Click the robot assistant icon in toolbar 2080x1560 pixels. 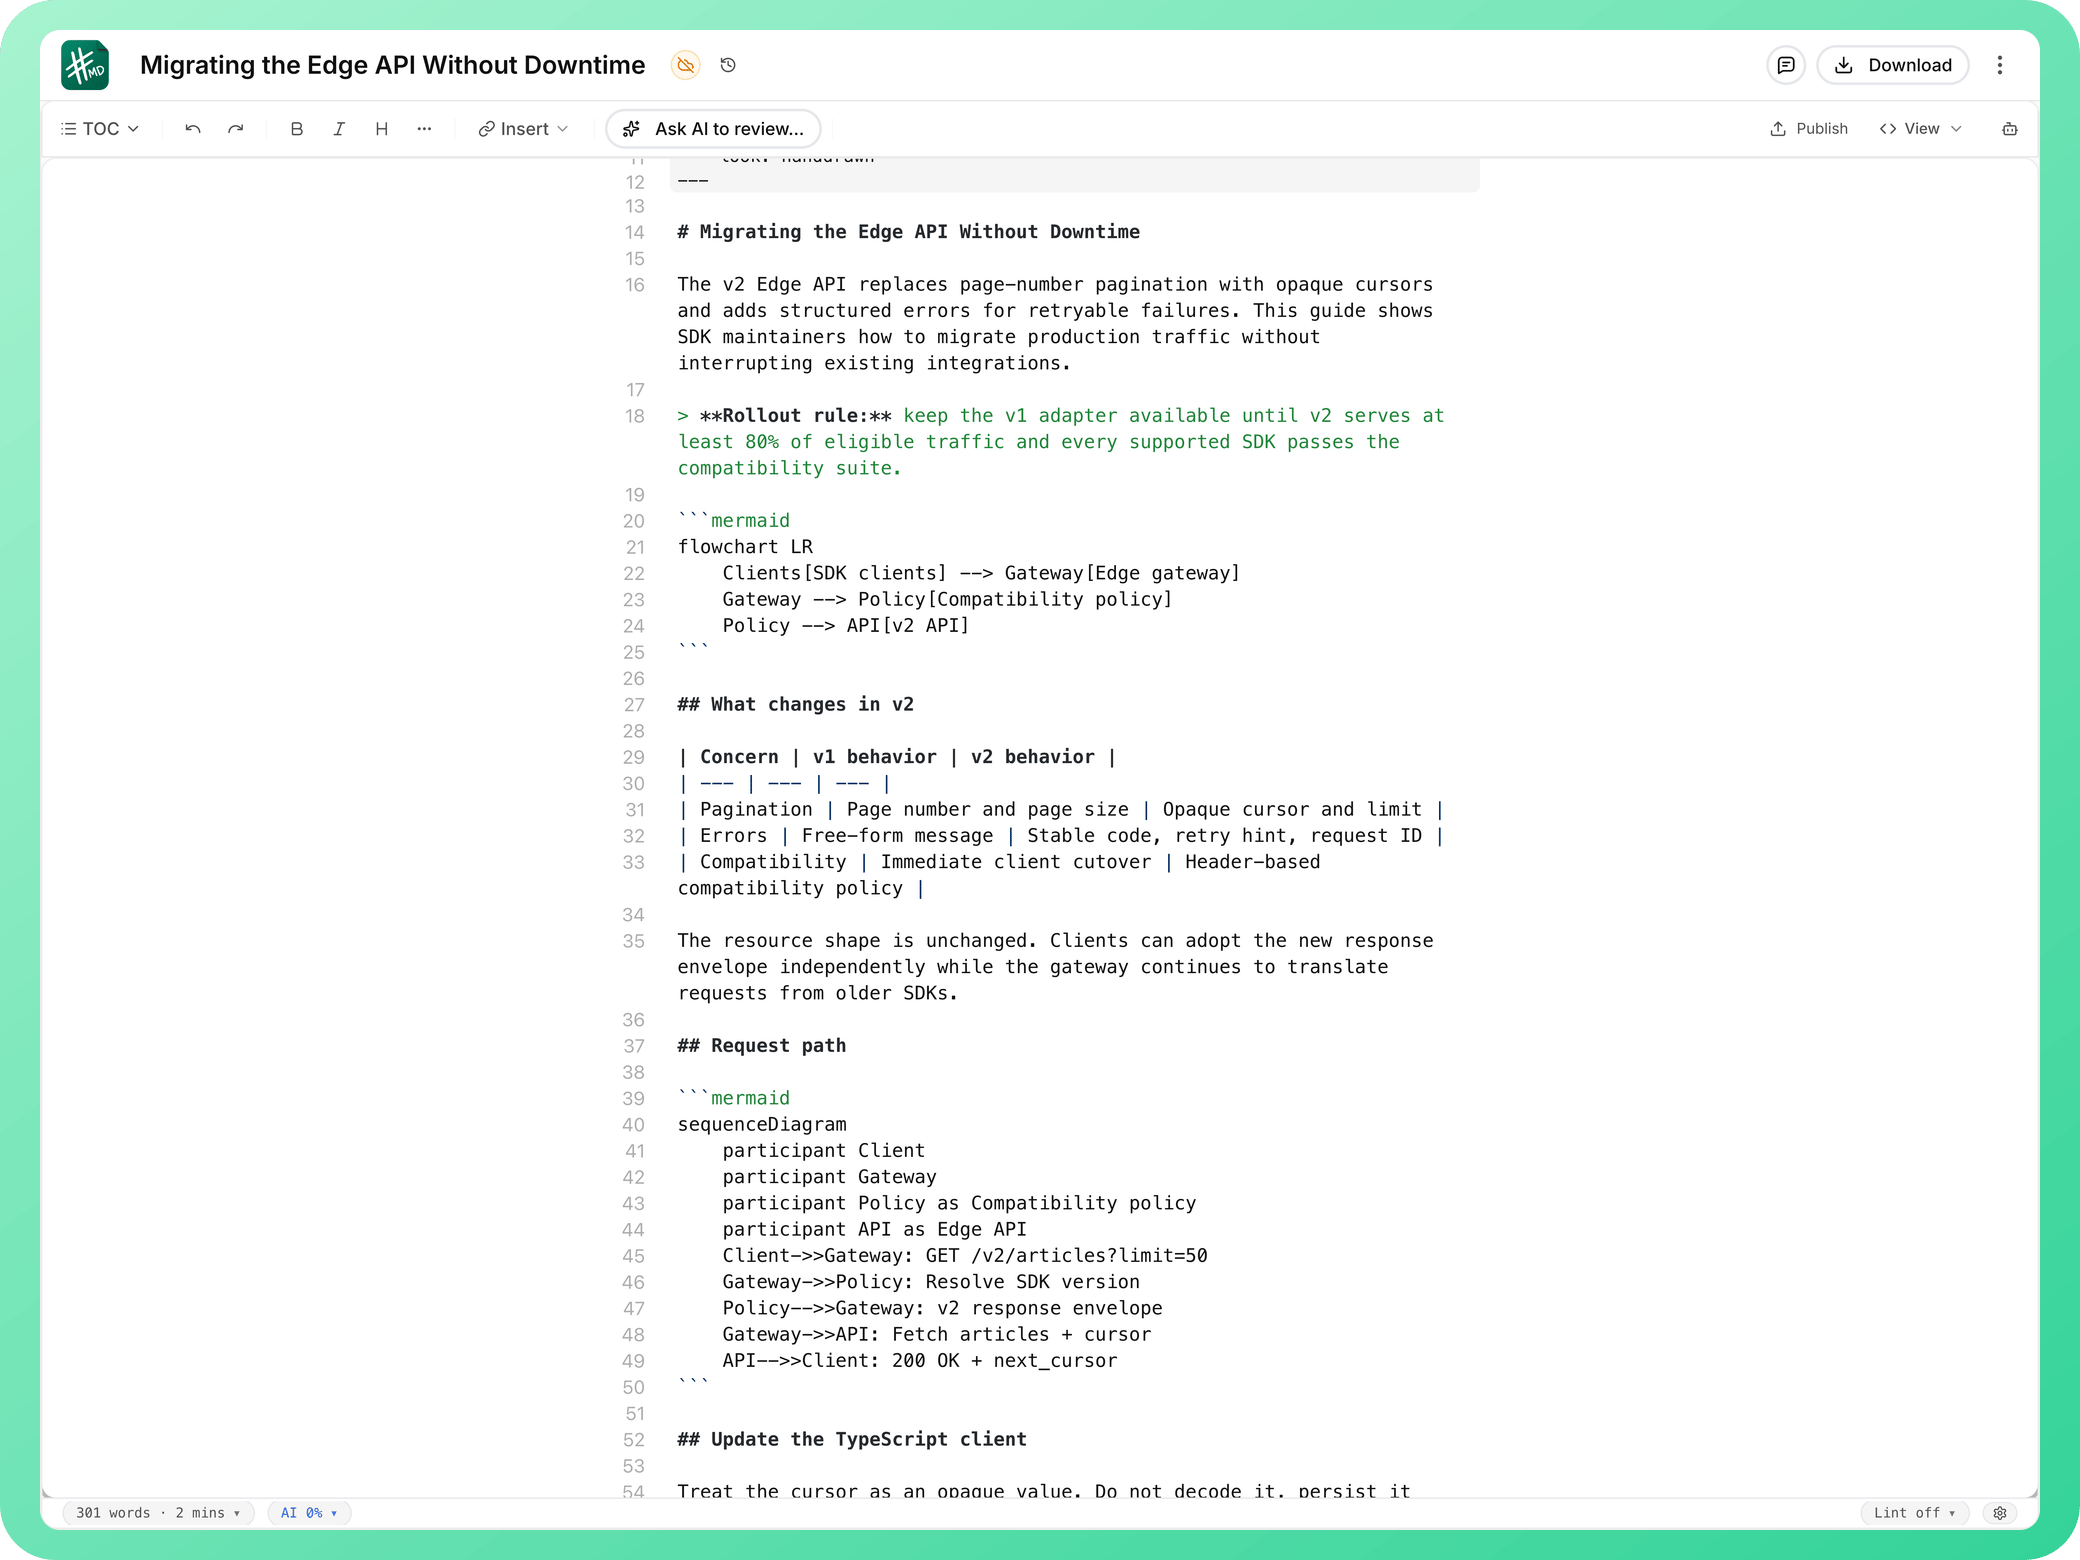[x=2010, y=129]
